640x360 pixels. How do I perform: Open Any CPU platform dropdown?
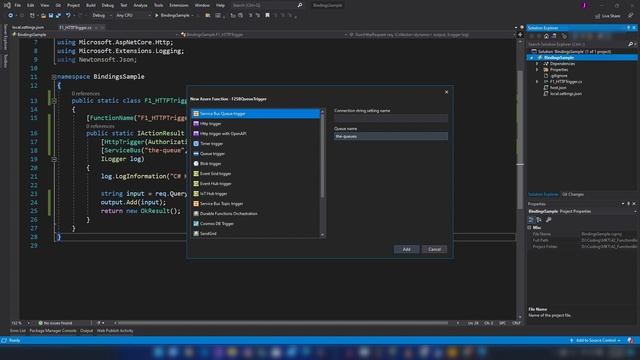(x=133, y=16)
